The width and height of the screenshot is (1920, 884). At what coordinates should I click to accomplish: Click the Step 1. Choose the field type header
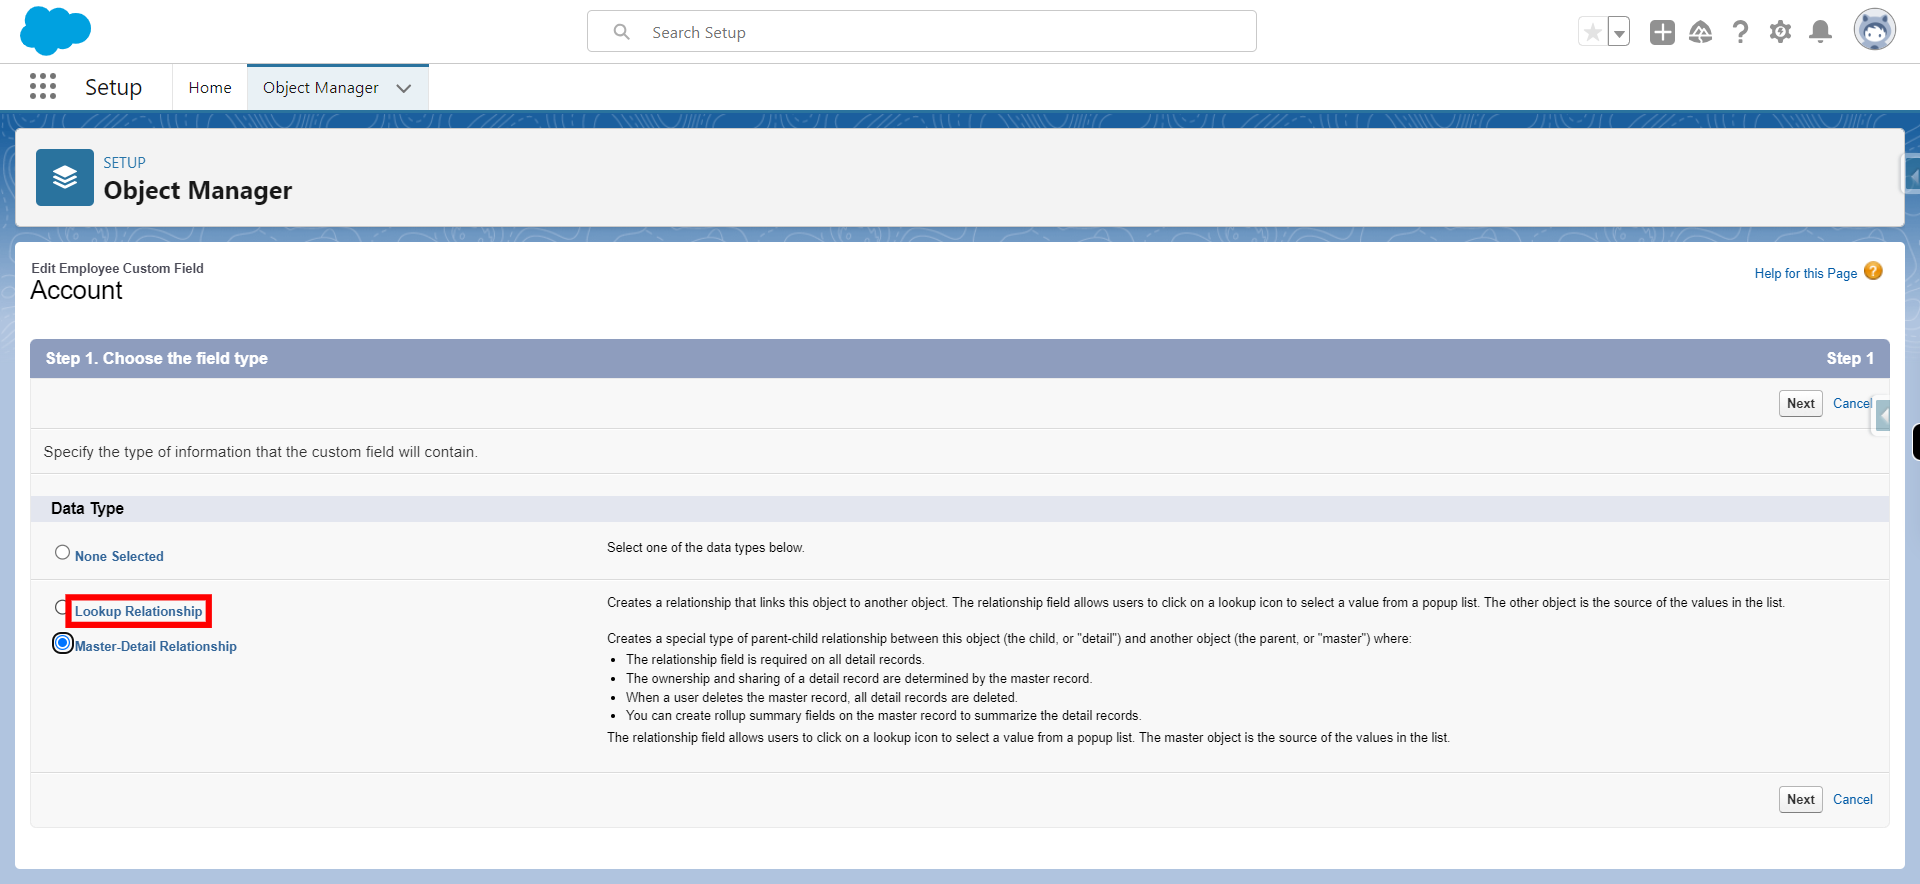(x=156, y=358)
